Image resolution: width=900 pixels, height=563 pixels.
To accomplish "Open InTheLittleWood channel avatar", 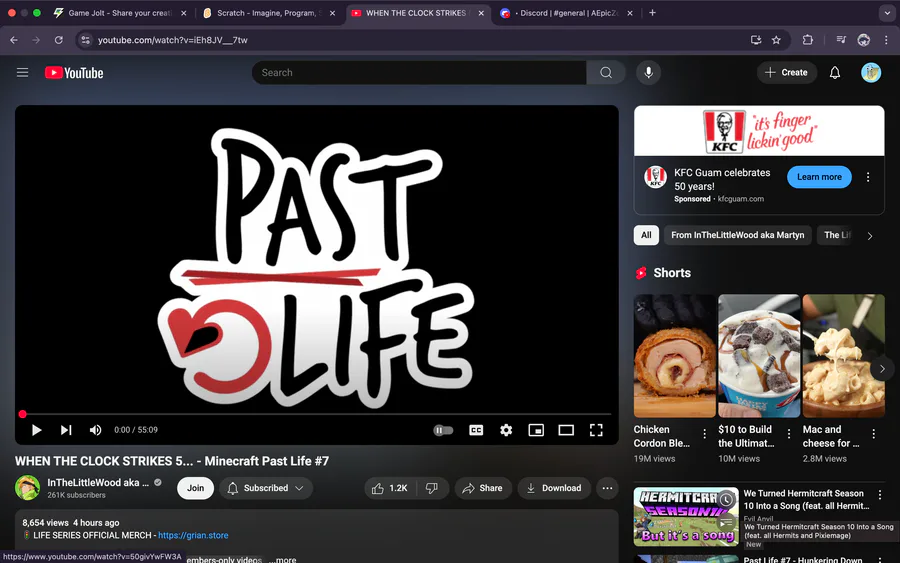I will 27,487.
